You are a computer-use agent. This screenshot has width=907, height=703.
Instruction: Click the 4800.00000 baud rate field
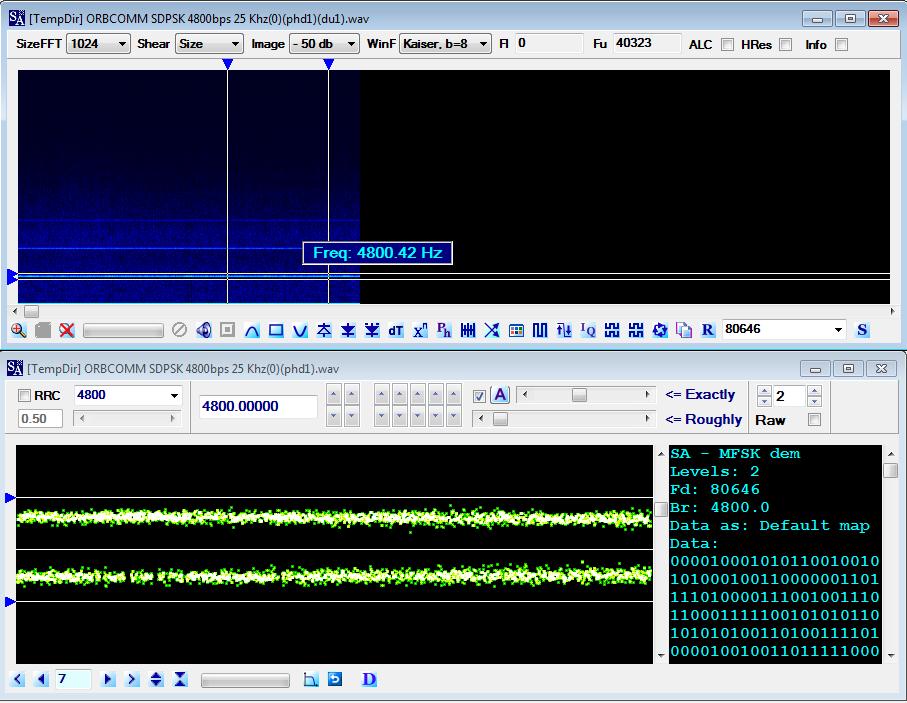pos(258,407)
